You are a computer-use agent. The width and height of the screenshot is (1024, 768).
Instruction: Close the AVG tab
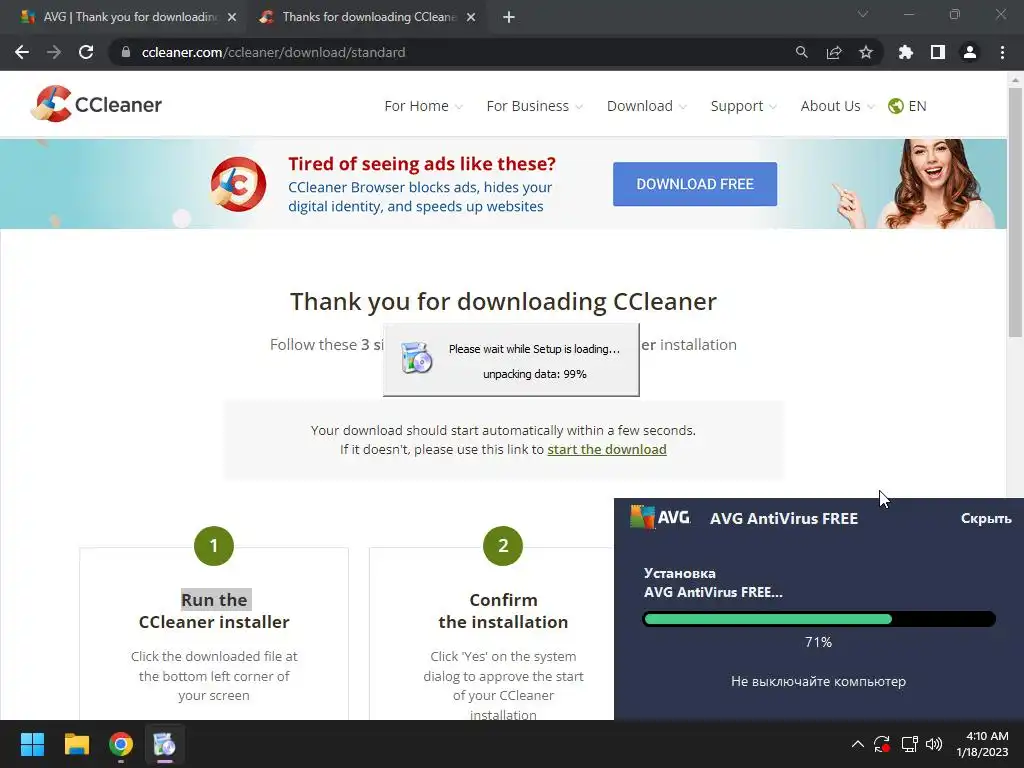click(x=232, y=17)
